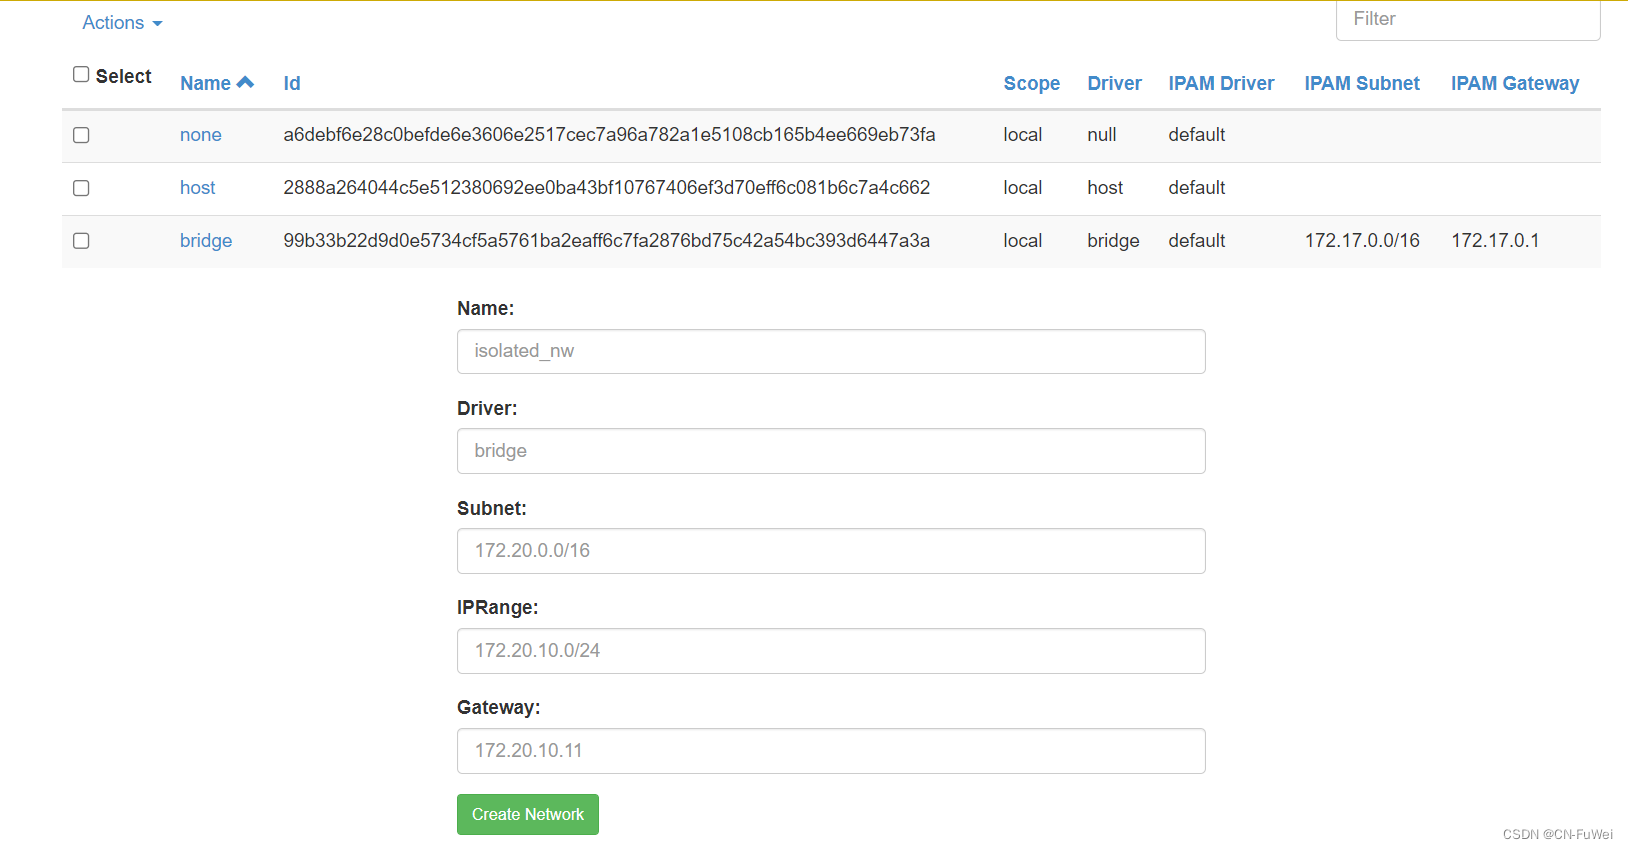Sort table by Name column header
The width and height of the screenshot is (1628, 849).
pos(205,83)
